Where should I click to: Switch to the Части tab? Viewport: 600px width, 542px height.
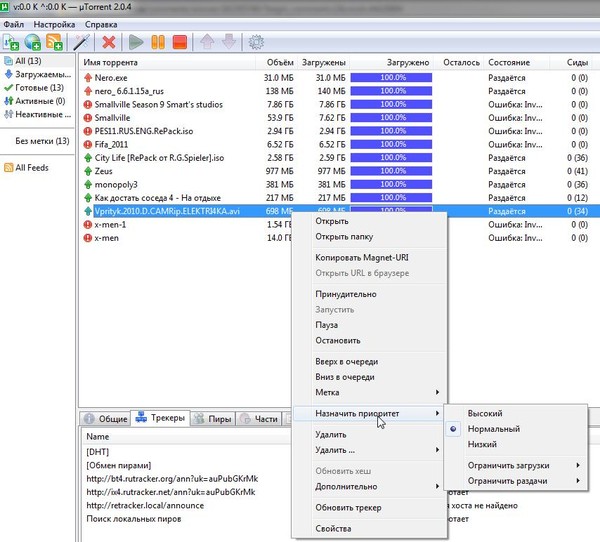click(259, 419)
